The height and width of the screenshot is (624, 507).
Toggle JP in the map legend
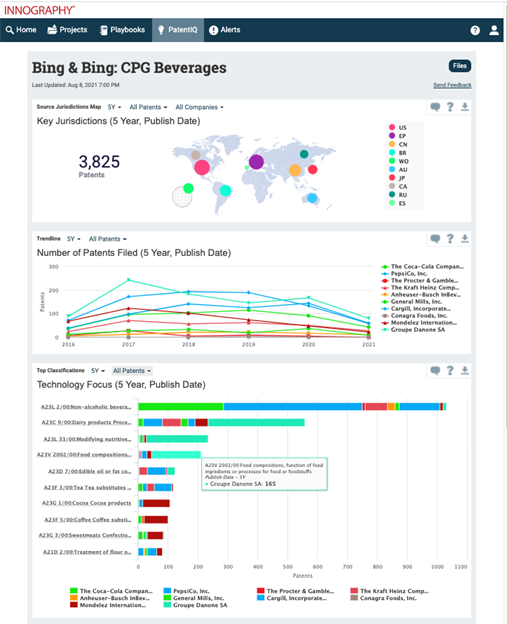pos(397,178)
